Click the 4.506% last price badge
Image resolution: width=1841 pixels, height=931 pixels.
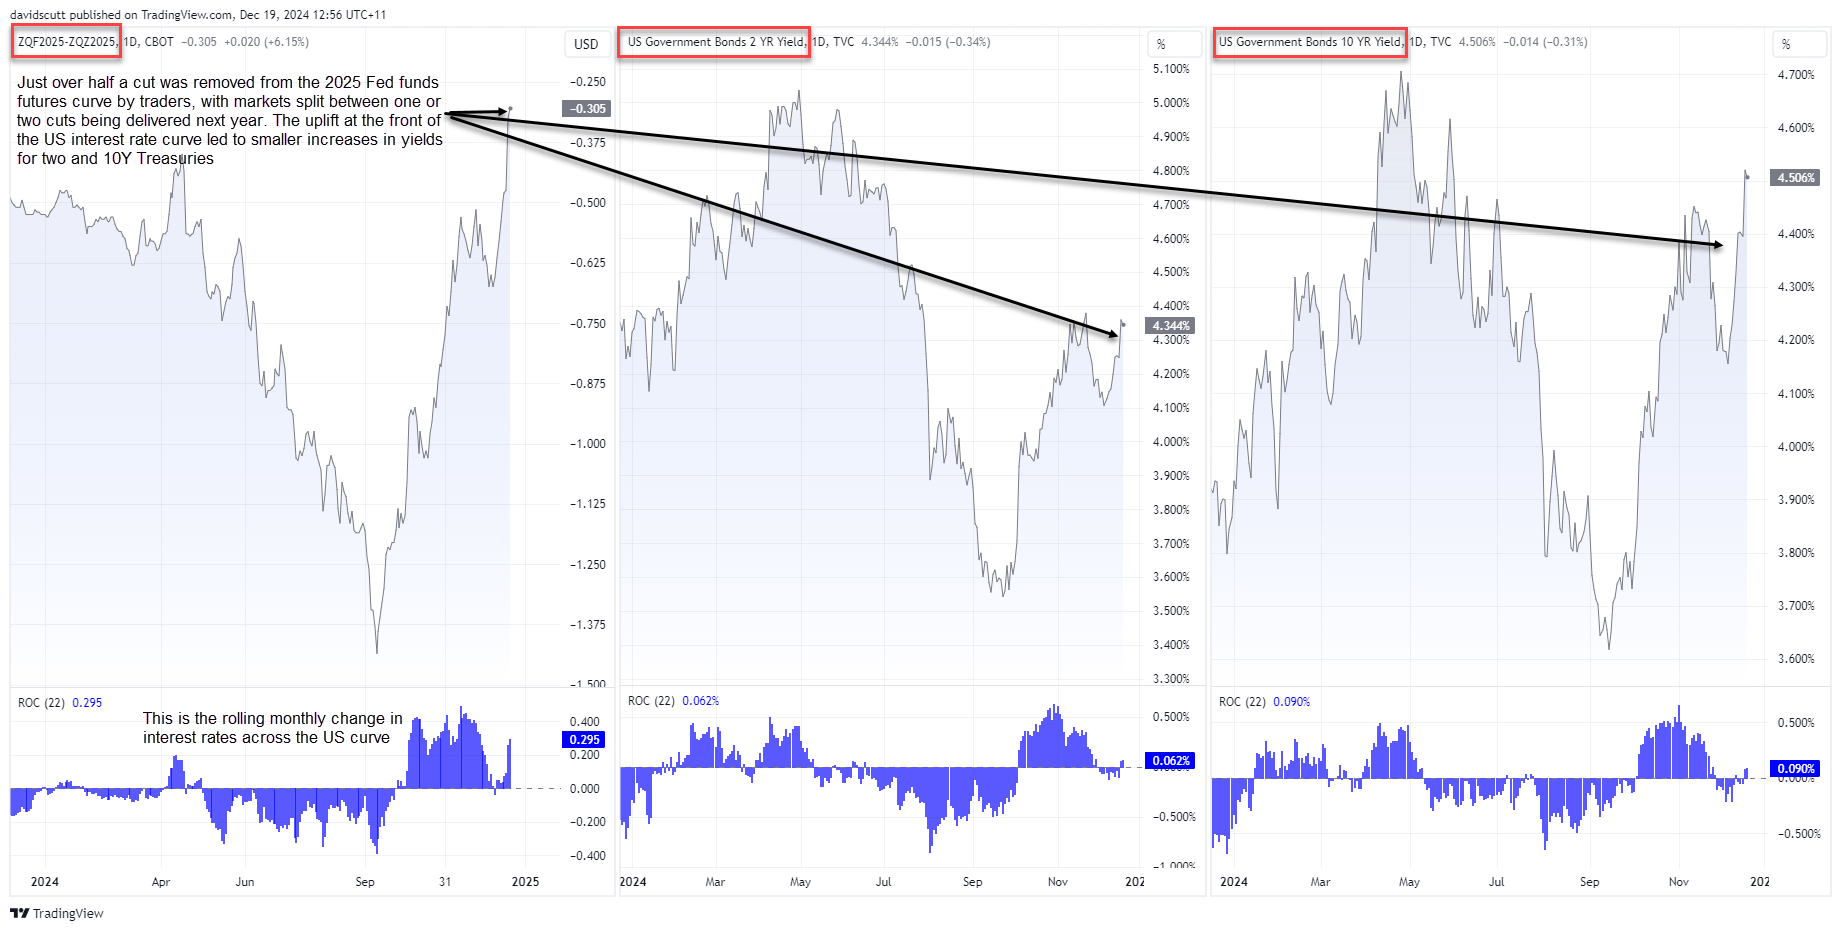coord(1796,178)
